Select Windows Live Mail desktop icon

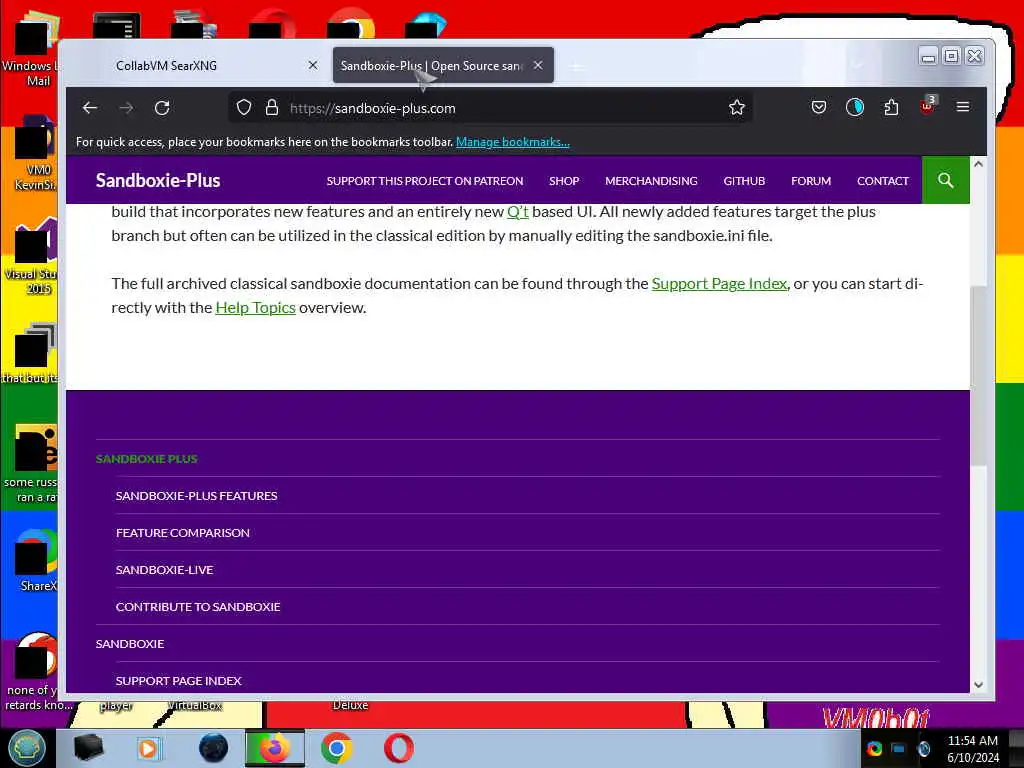[30, 48]
